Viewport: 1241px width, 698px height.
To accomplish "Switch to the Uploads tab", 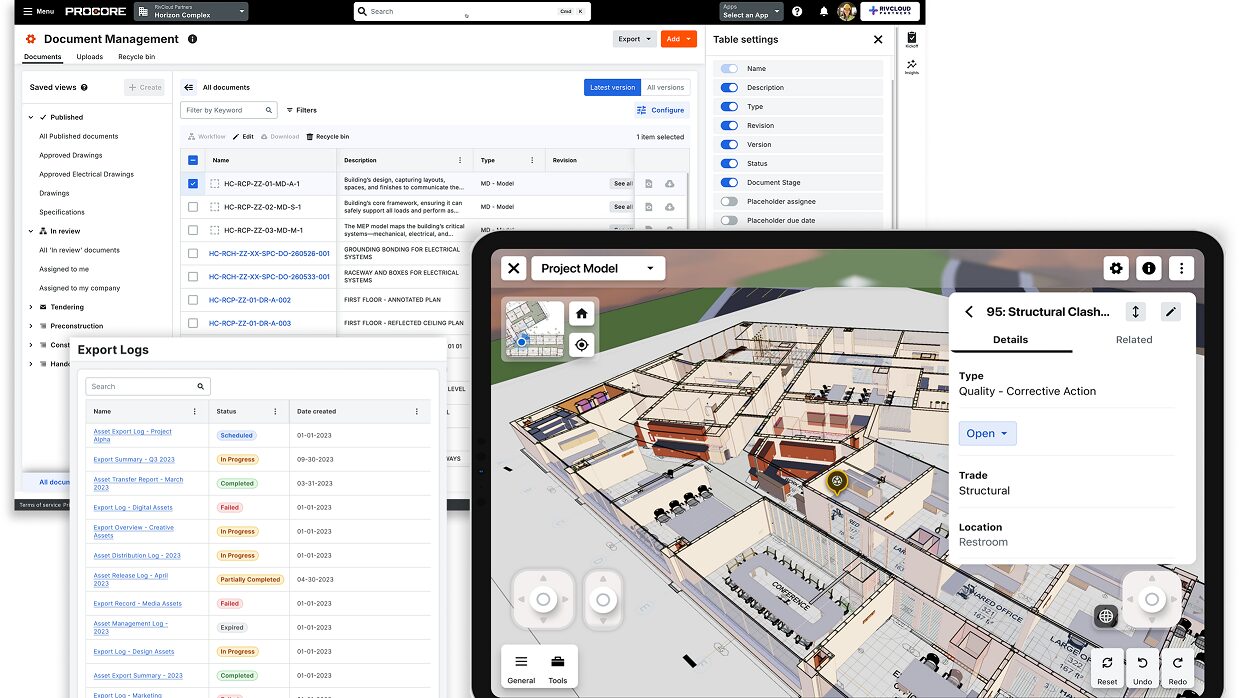I will coord(90,57).
